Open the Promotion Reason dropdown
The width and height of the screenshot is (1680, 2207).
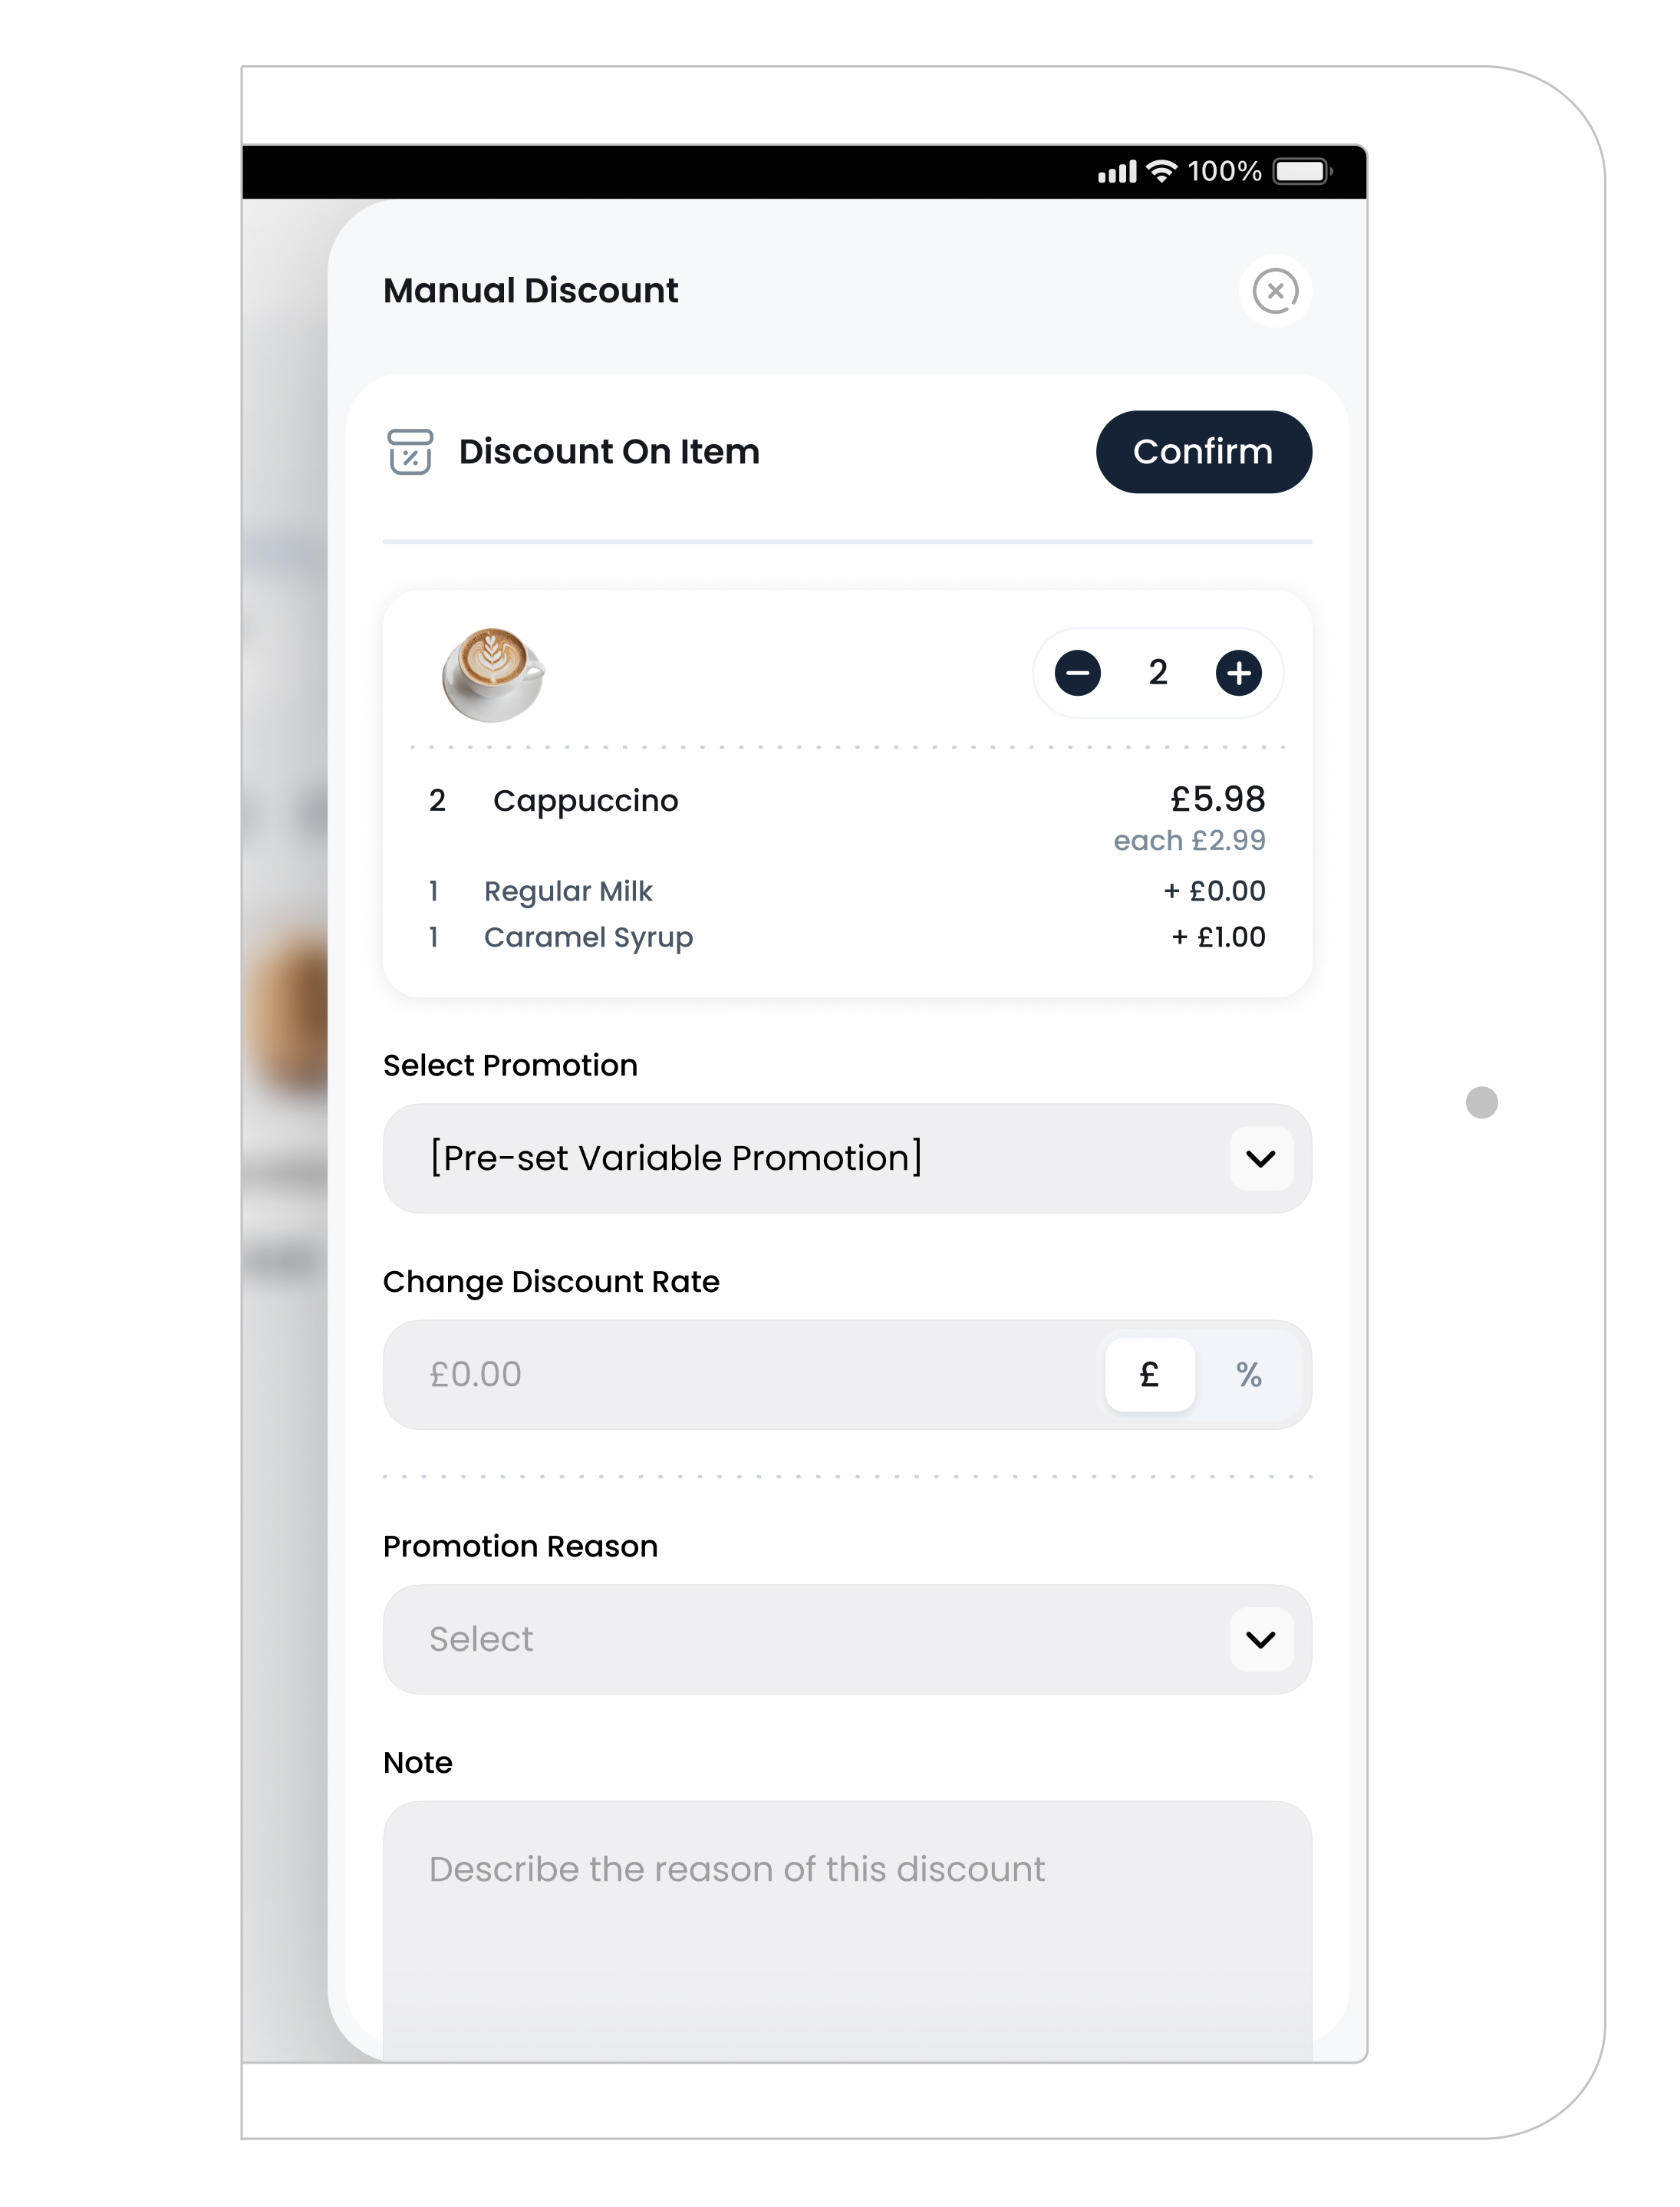click(846, 1638)
